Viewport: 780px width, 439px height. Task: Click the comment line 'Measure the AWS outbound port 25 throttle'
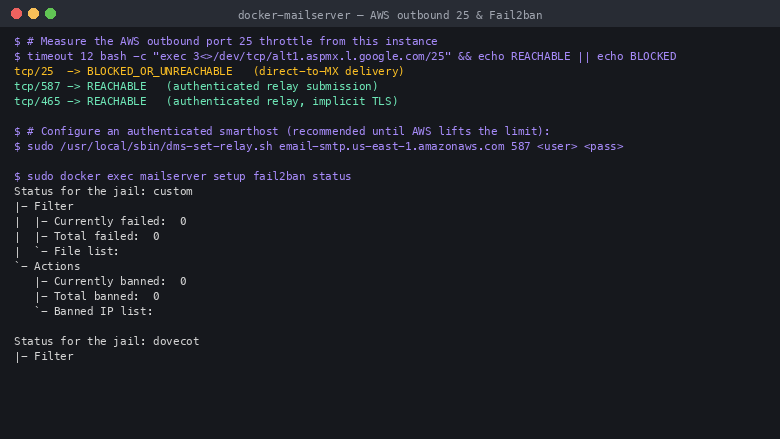coord(226,41)
